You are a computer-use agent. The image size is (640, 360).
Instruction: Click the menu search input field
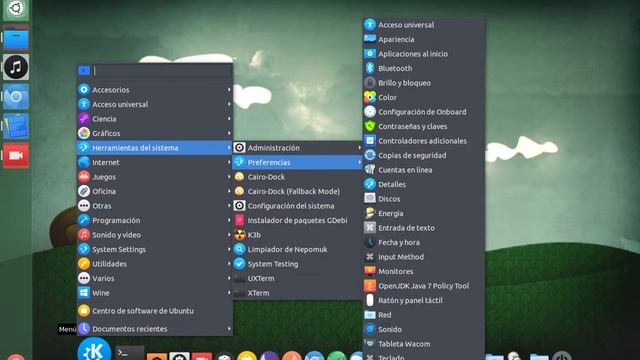click(162, 71)
